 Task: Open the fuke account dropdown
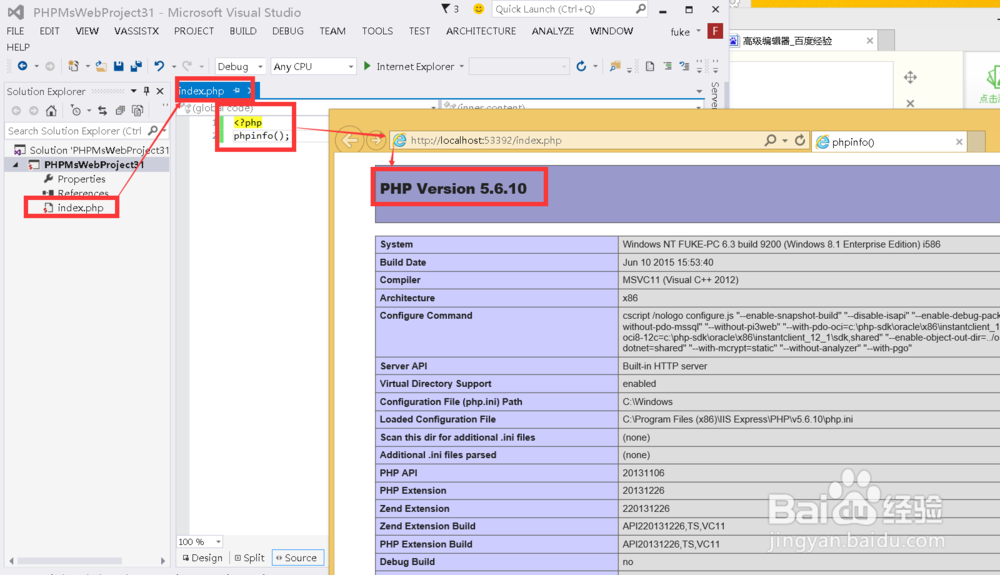coord(698,31)
